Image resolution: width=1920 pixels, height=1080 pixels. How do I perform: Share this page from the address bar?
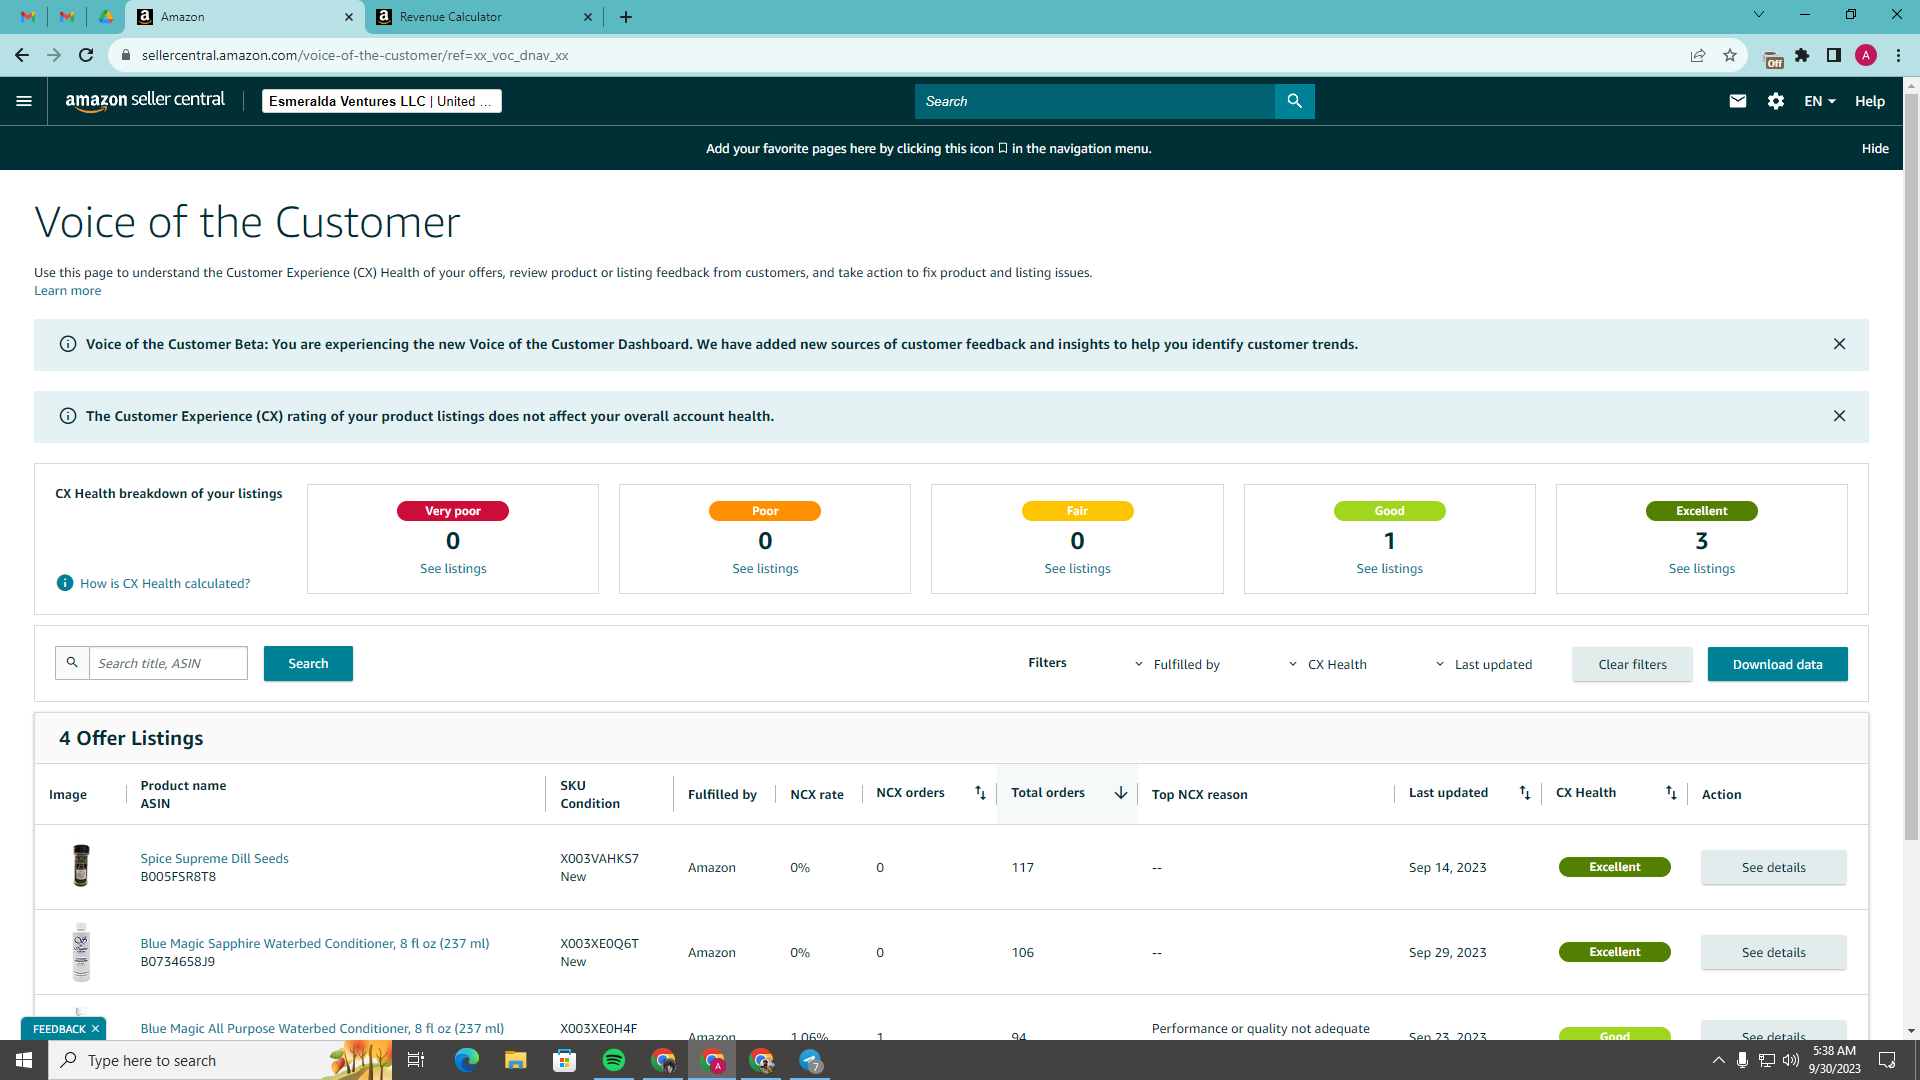(x=1698, y=56)
